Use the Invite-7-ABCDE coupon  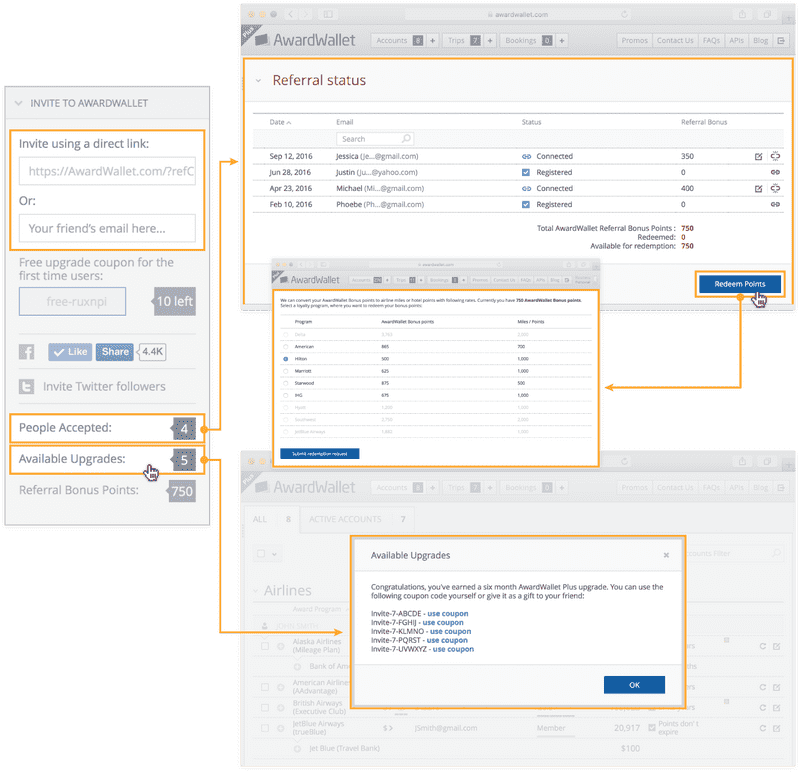click(x=447, y=613)
